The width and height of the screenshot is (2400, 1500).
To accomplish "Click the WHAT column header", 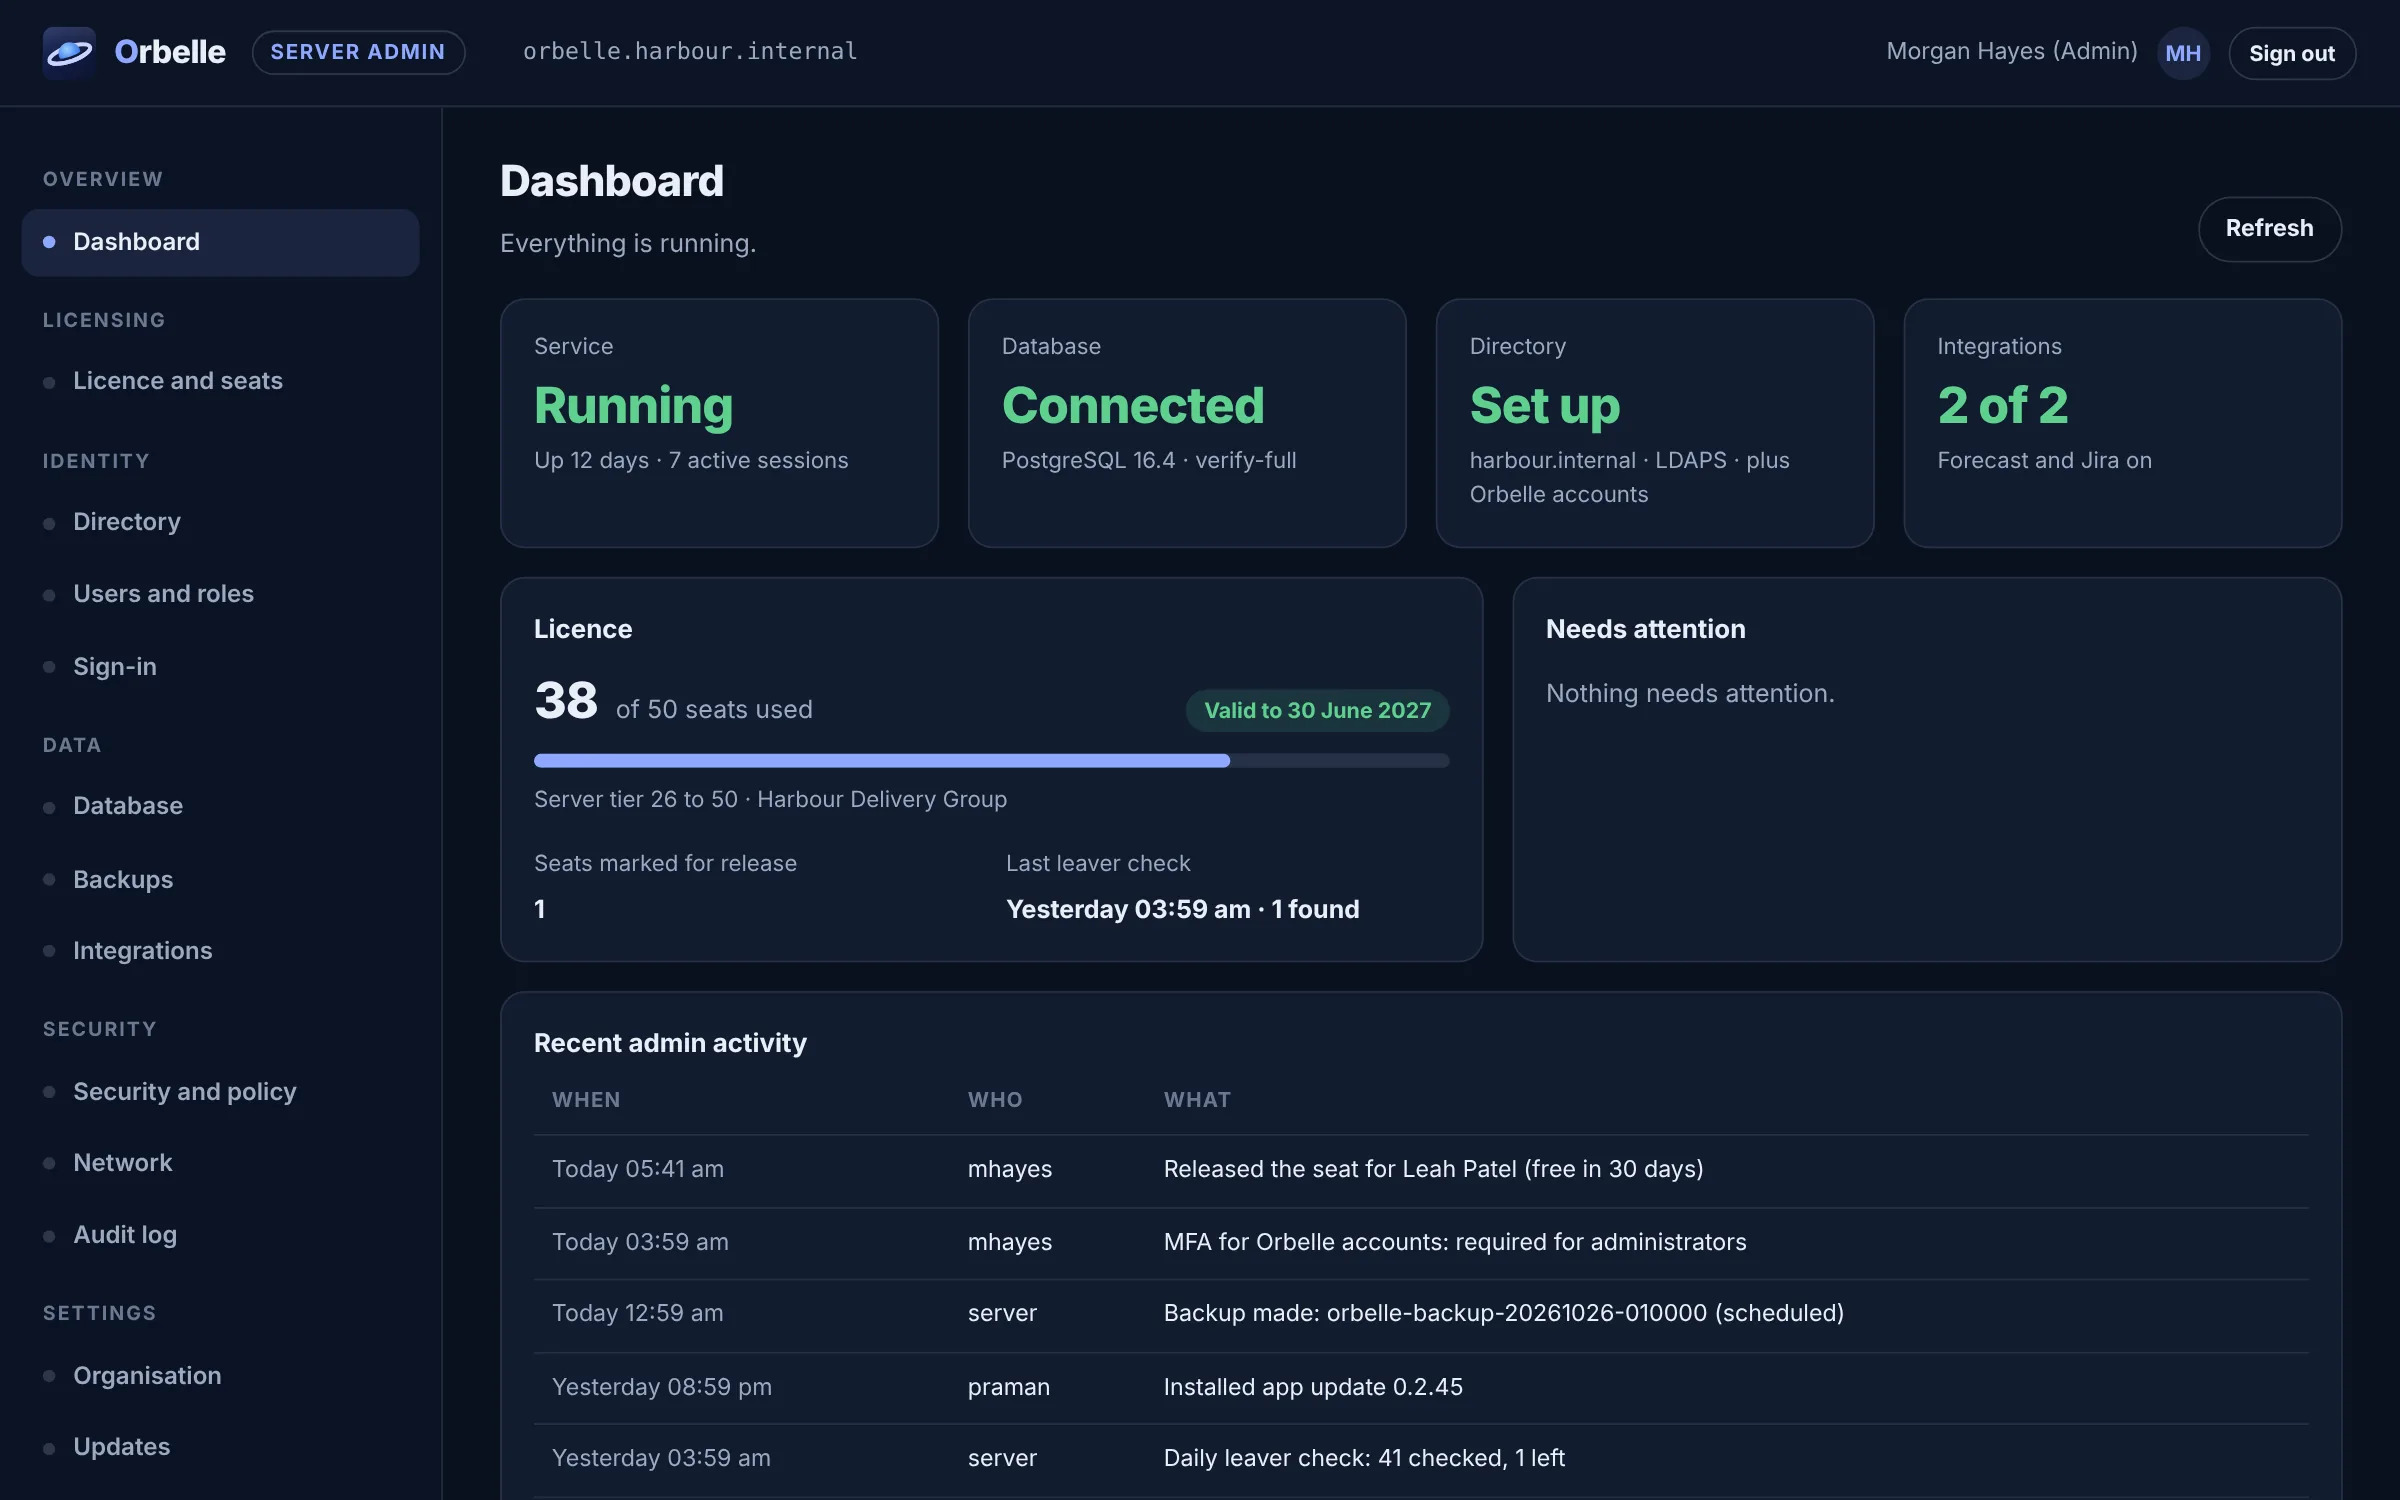I will click(1197, 1100).
